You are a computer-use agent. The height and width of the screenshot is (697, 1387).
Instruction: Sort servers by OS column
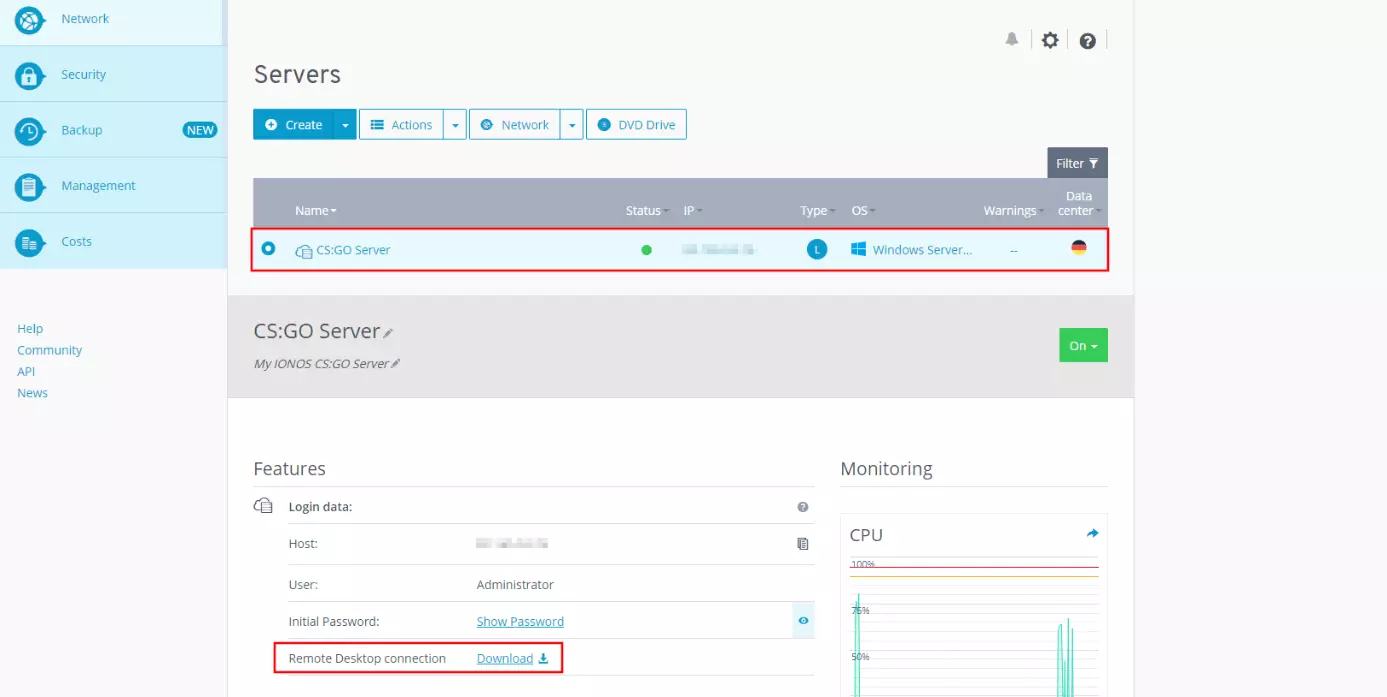point(863,210)
